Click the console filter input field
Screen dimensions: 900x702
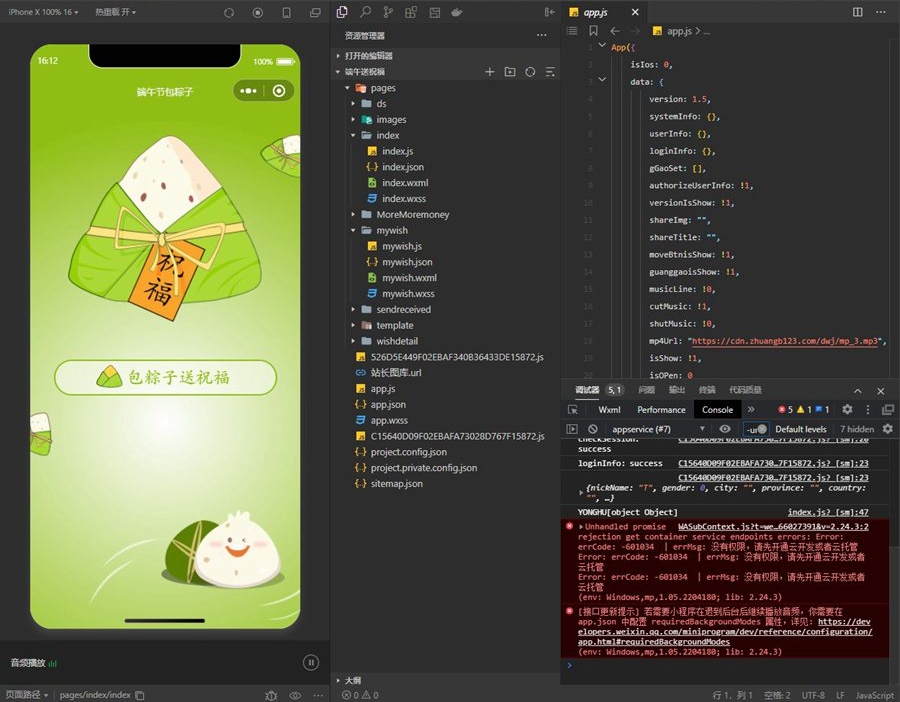point(752,429)
